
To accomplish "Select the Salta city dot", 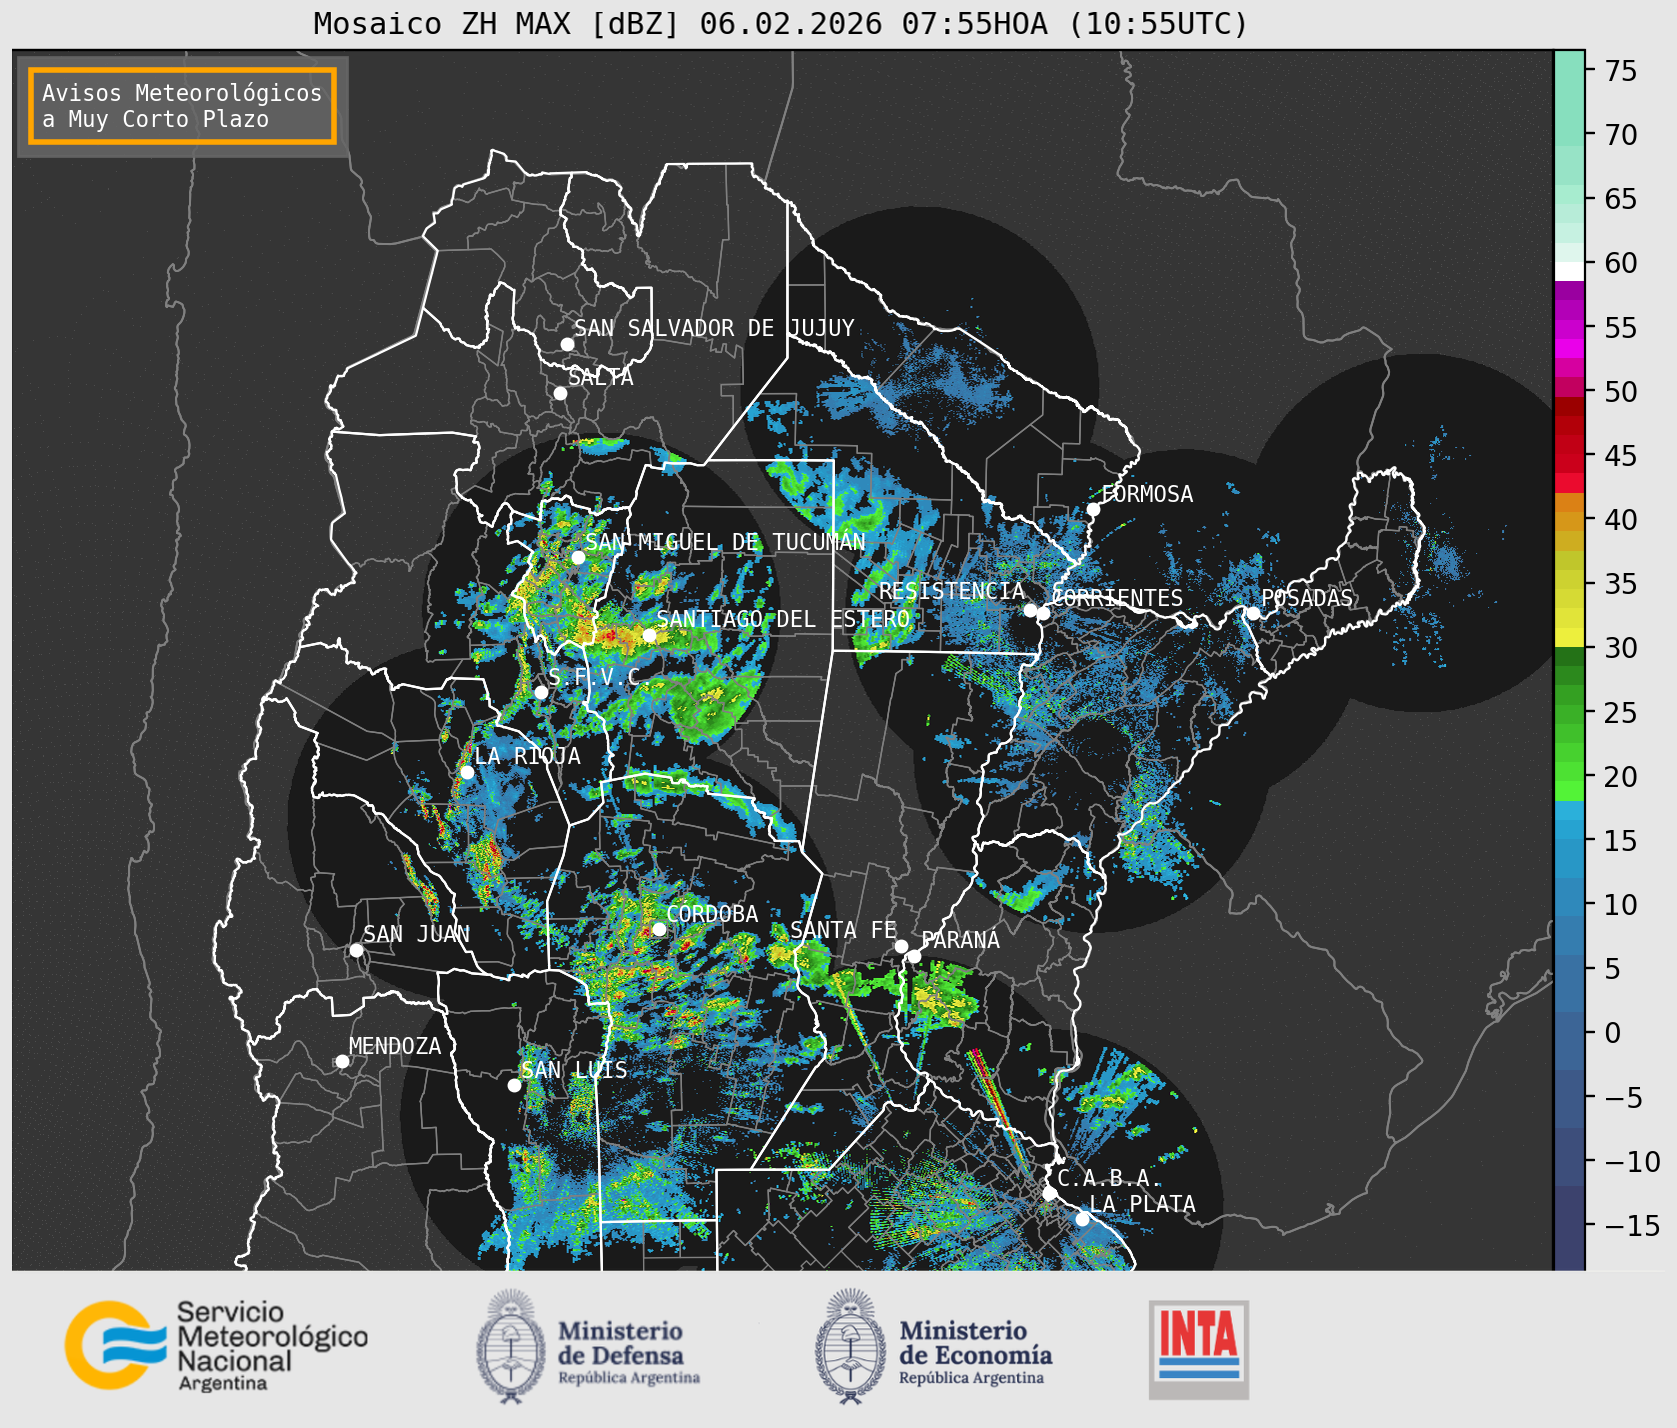I will 561,393.
